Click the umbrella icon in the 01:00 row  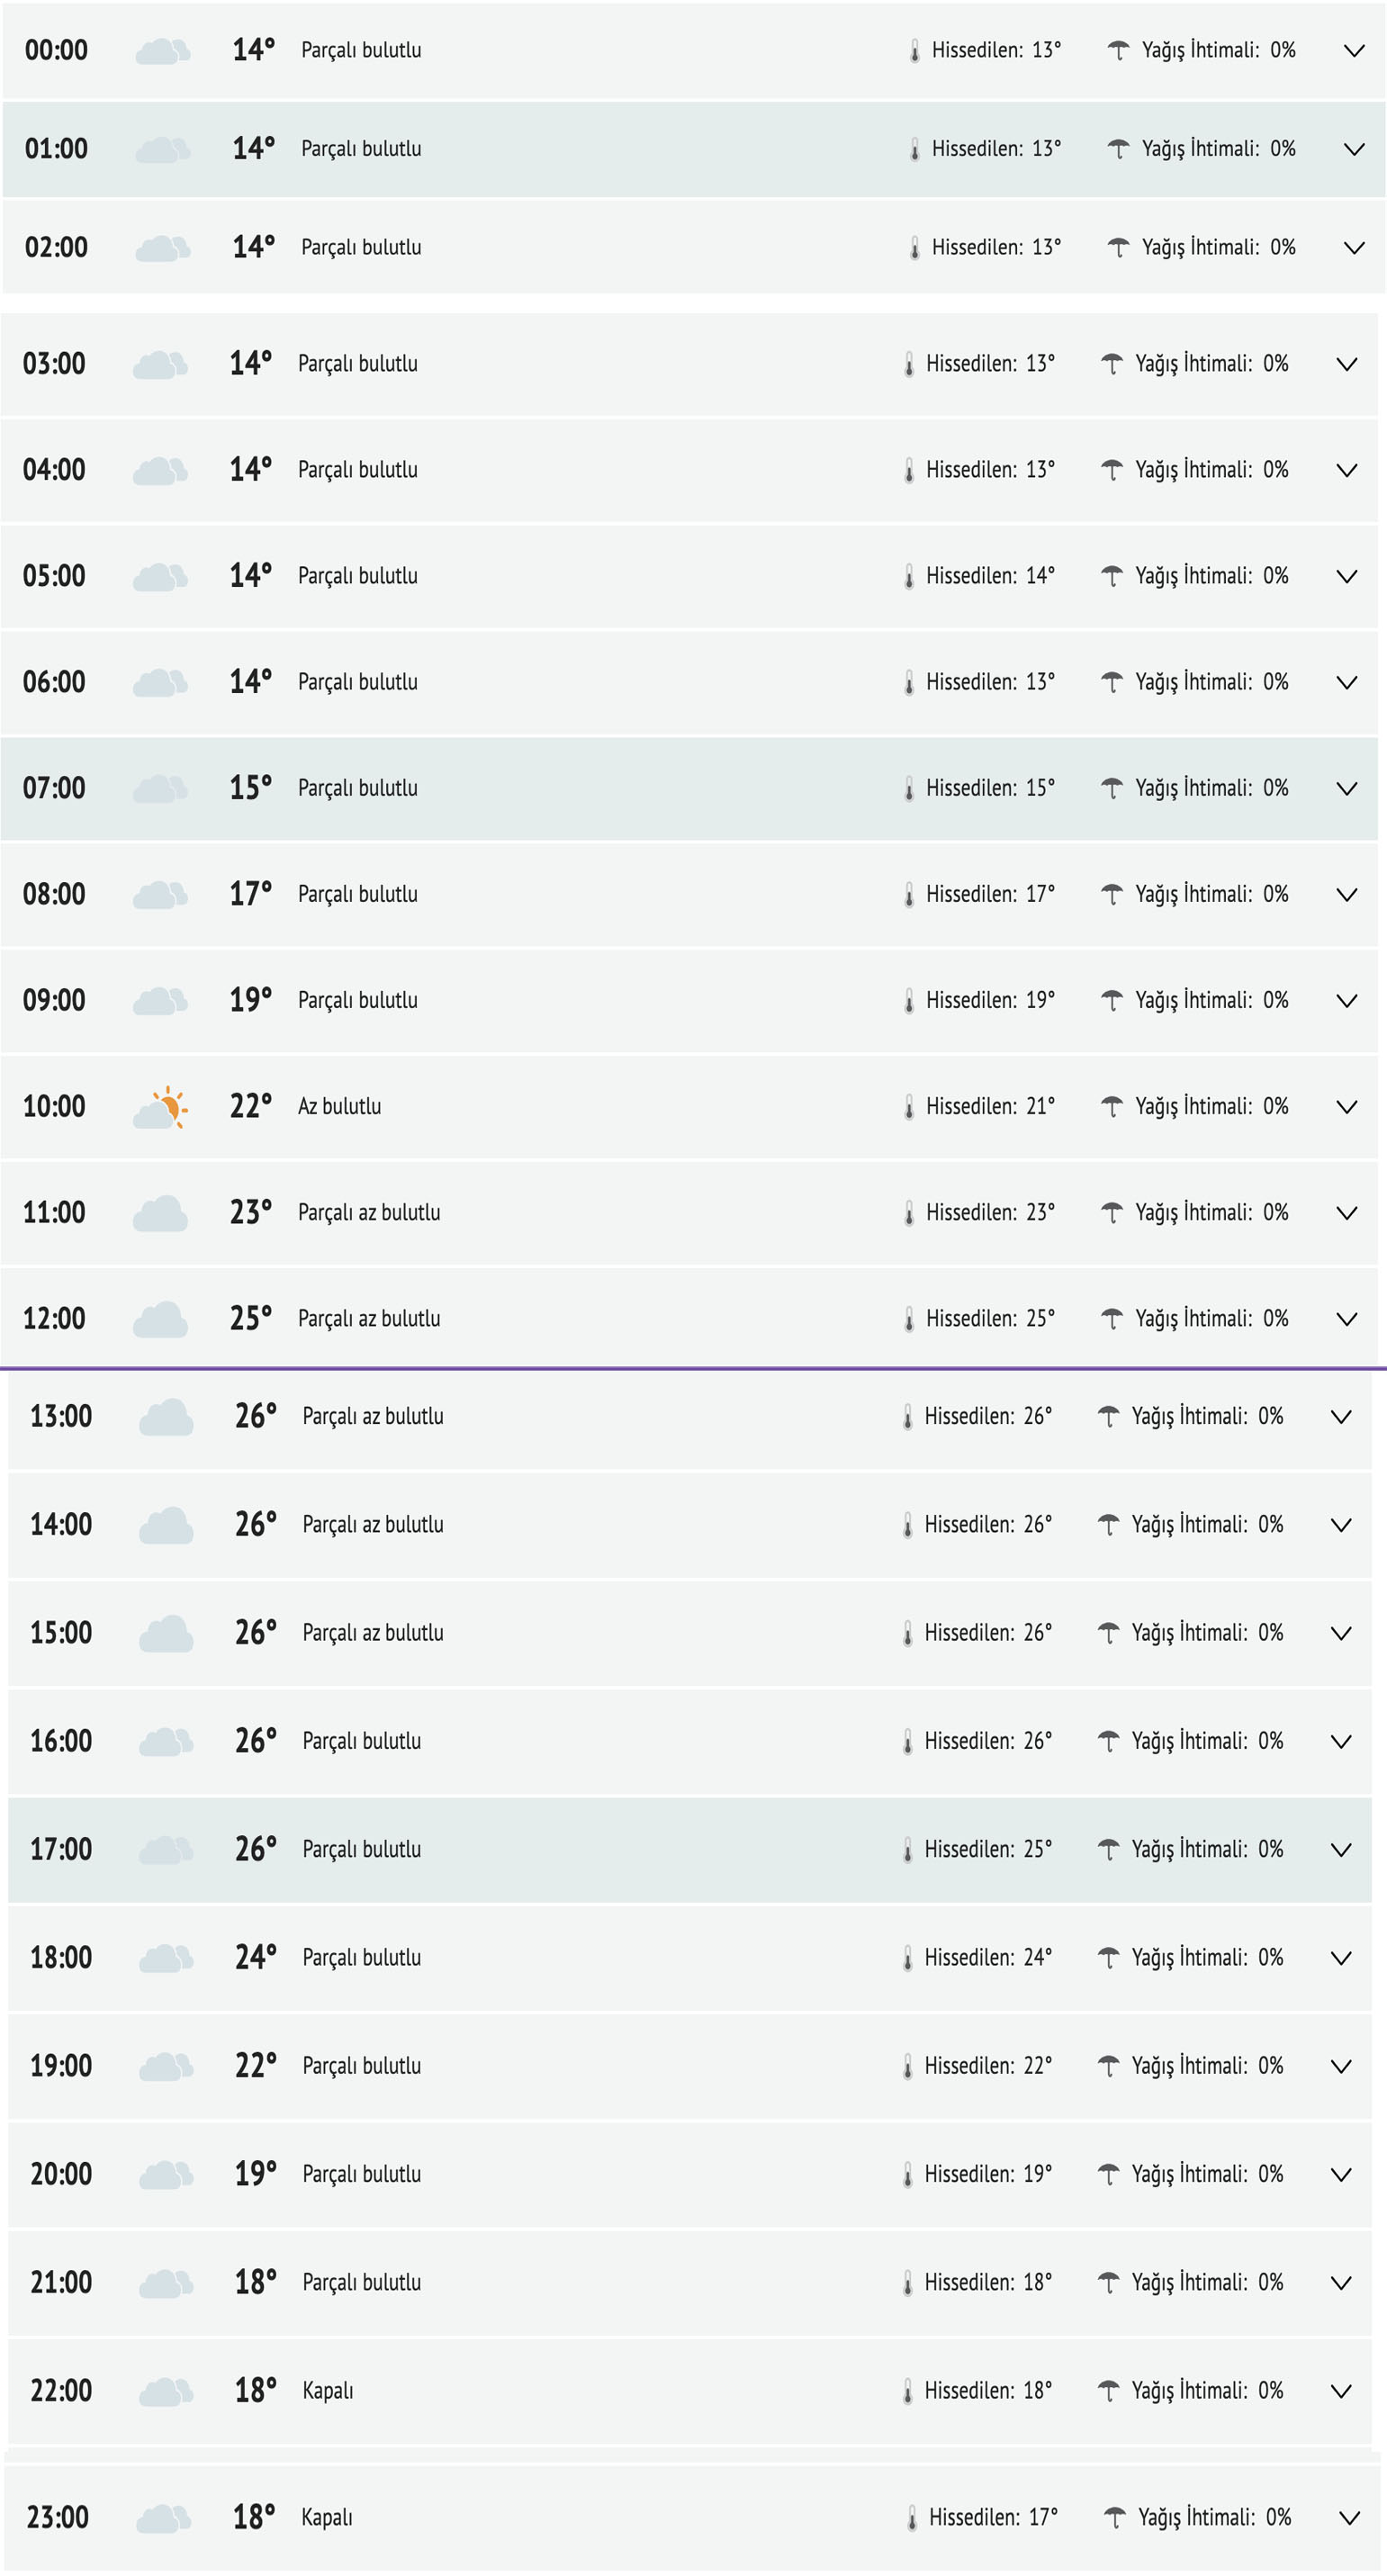click(x=1118, y=149)
